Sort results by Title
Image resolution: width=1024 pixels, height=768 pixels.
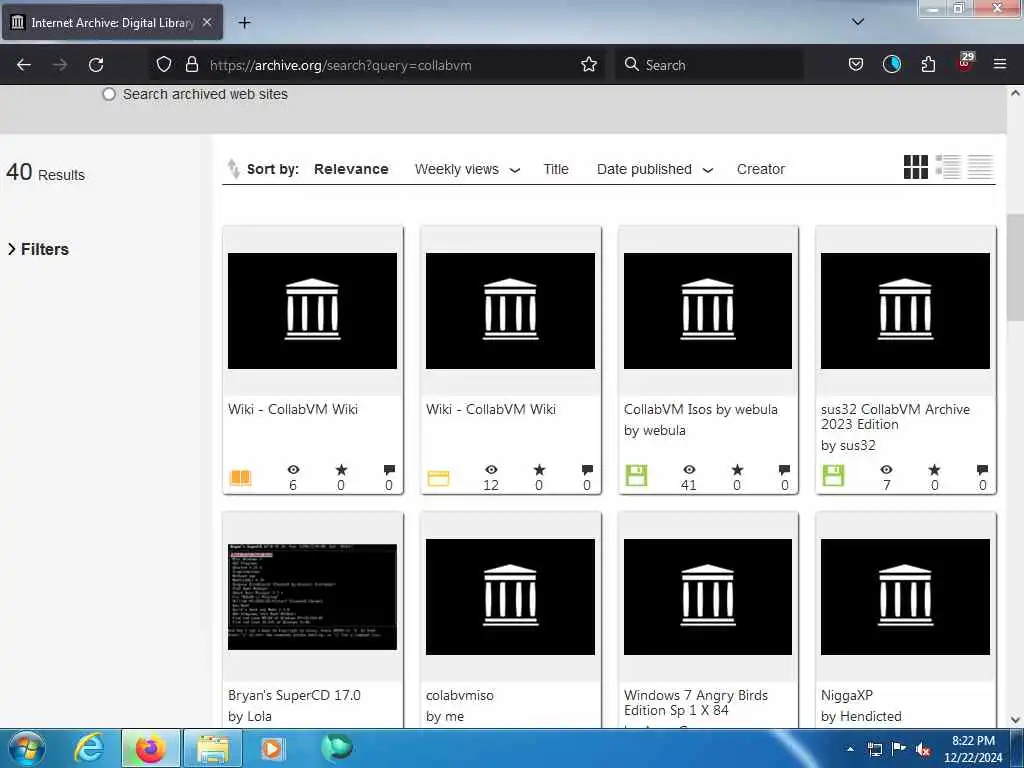coord(556,169)
